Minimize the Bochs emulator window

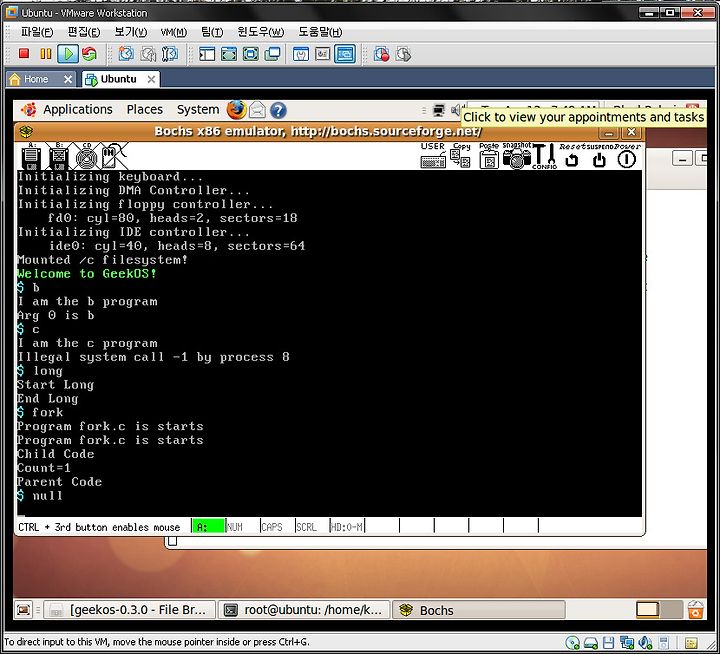(609, 133)
